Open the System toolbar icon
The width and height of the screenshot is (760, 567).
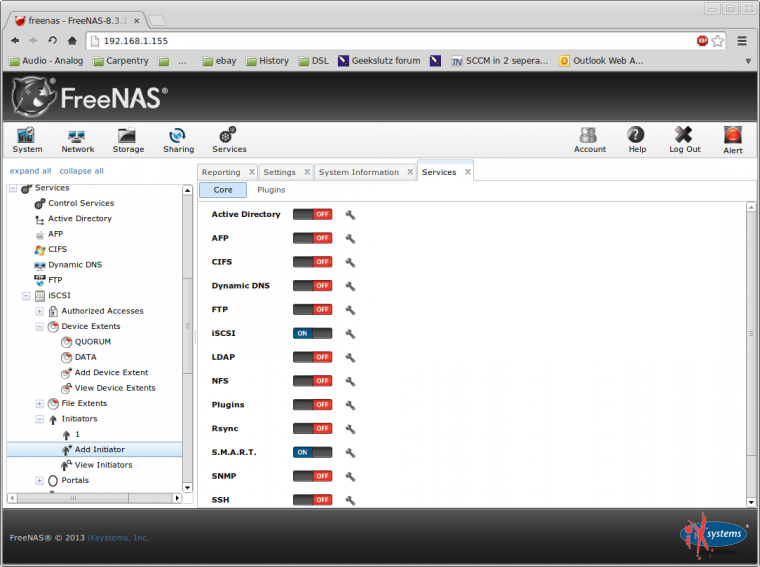pyautogui.click(x=27, y=140)
